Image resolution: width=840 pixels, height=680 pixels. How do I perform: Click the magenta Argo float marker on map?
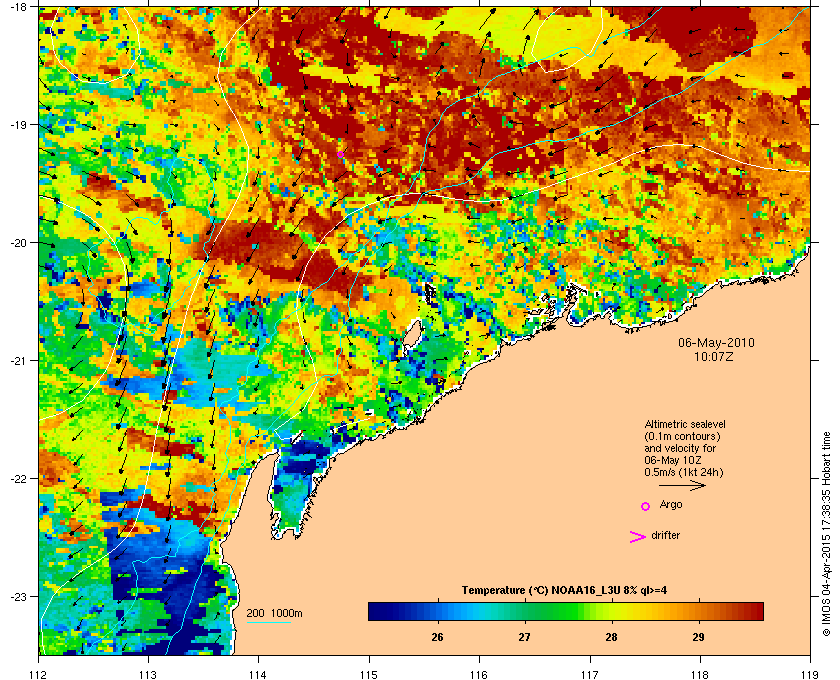pos(340,154)
